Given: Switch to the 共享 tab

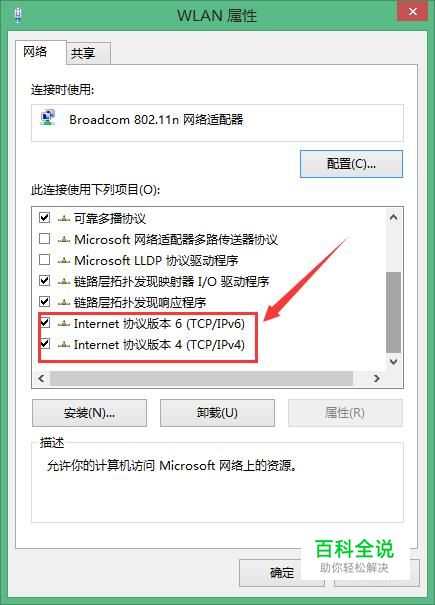Looking at the screenshot, I should pos(89,53).
